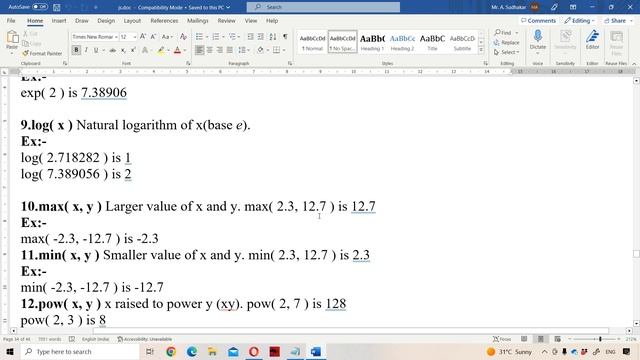Image resolution: width=640 pixels, height=360 pixels.
Task: Switch to the Design tab
Action: pos(106,20)
